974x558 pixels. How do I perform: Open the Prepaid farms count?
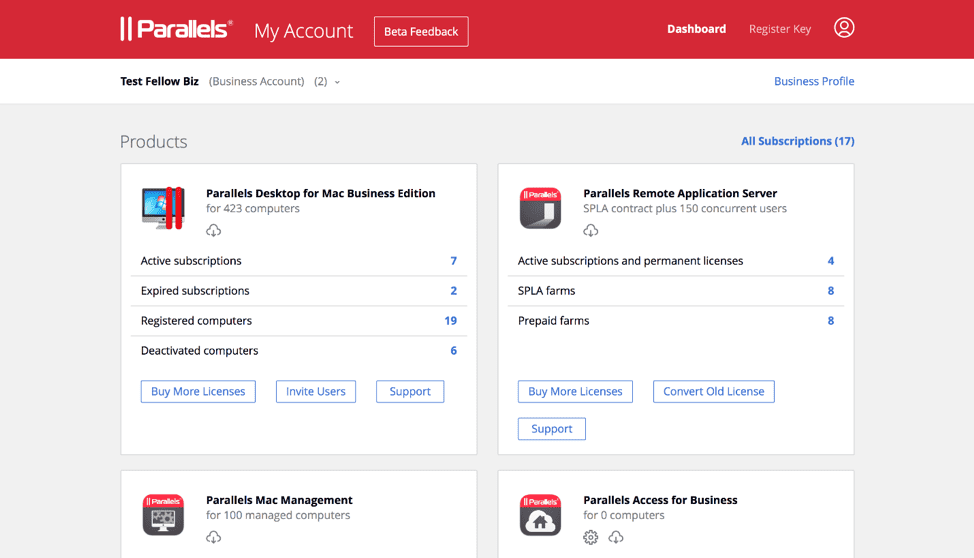(x=831, y=321)
